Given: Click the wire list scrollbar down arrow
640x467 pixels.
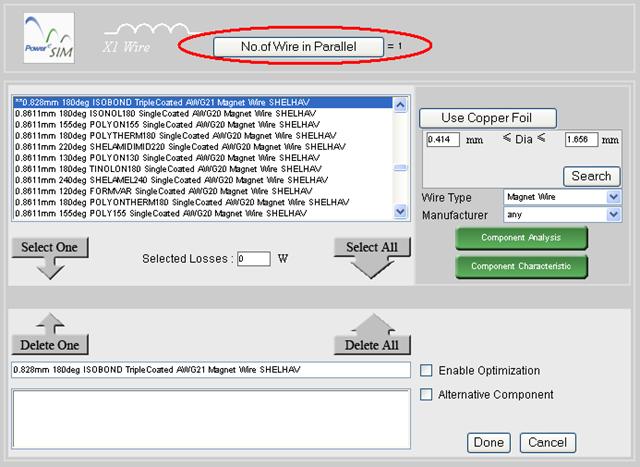Looking at the screenshot, I should click(401, 212).
